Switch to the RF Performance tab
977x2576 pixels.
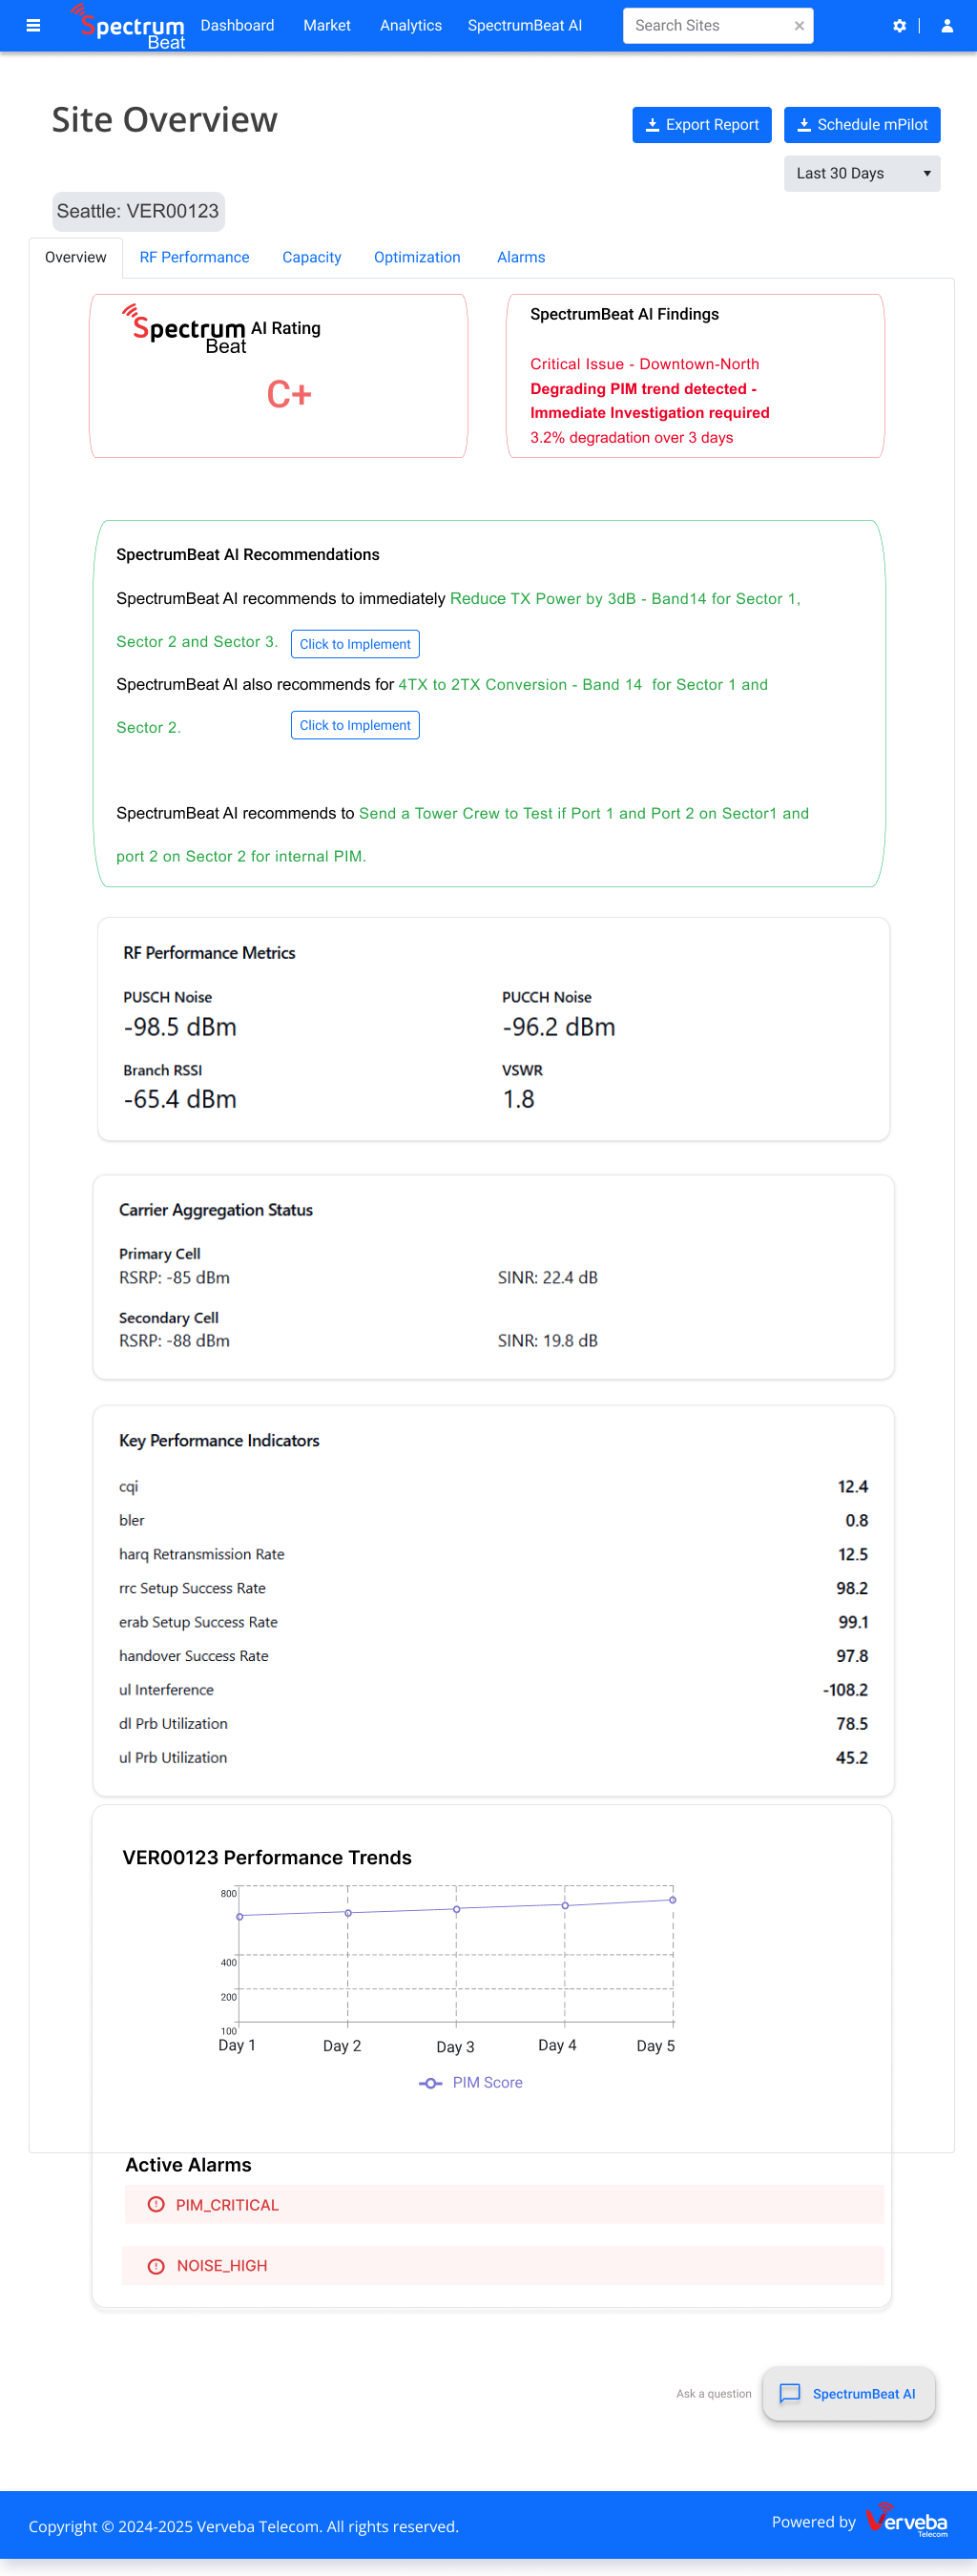(x=194, y=258)
